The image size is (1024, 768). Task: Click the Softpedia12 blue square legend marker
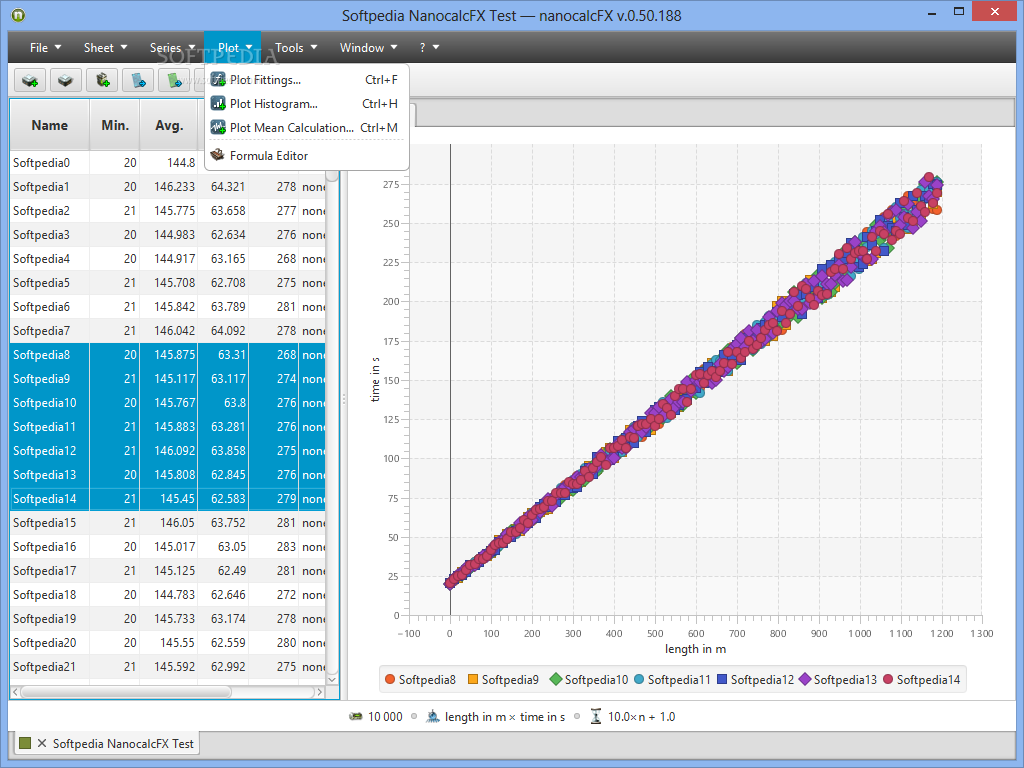[x=722, y=679]
